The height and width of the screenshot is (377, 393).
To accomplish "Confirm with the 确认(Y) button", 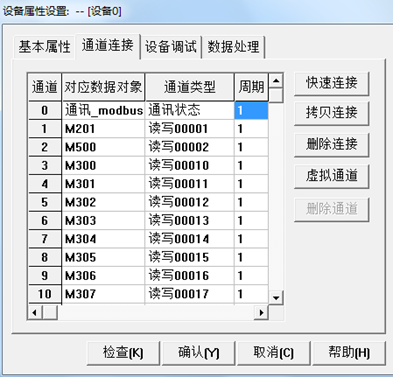I will (199, 353).
